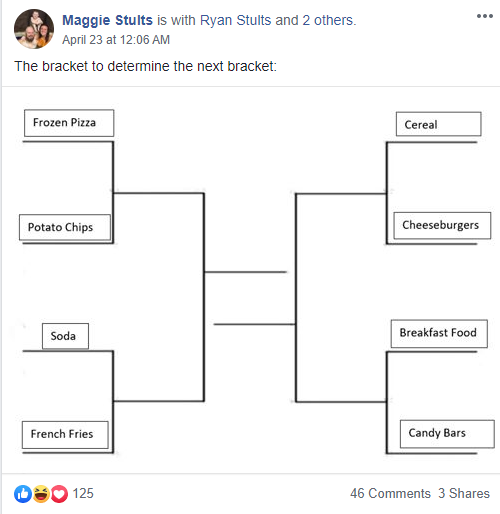Image resolution: width=500 pixels, height=514 pixels.
Task: Click the red Love heart reaction icon
Action: point(59,494)
